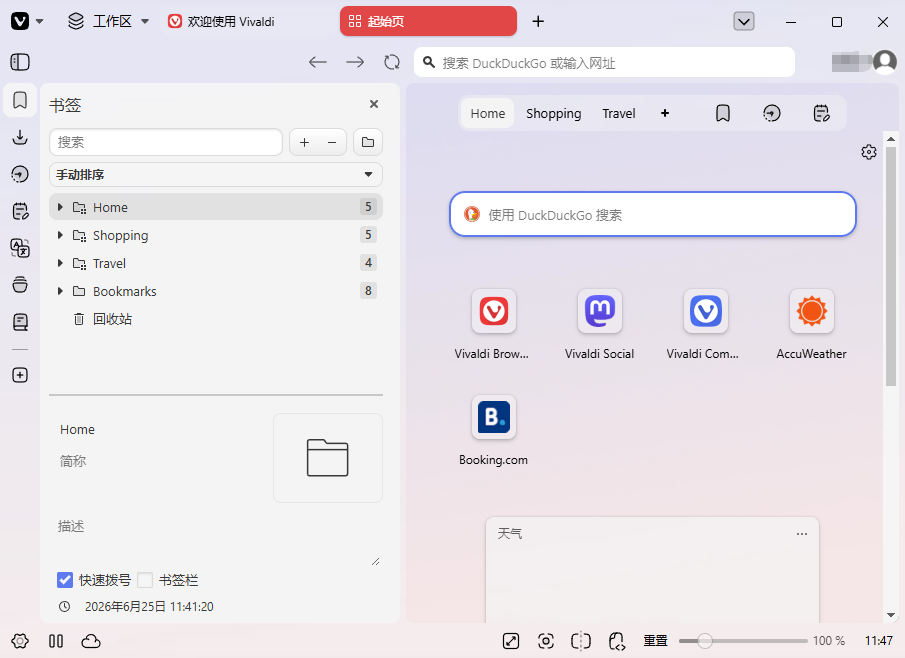Switch to the Shopping speed dial tab
This screenshot has width=905, height=658.
(x=554, y=113)
